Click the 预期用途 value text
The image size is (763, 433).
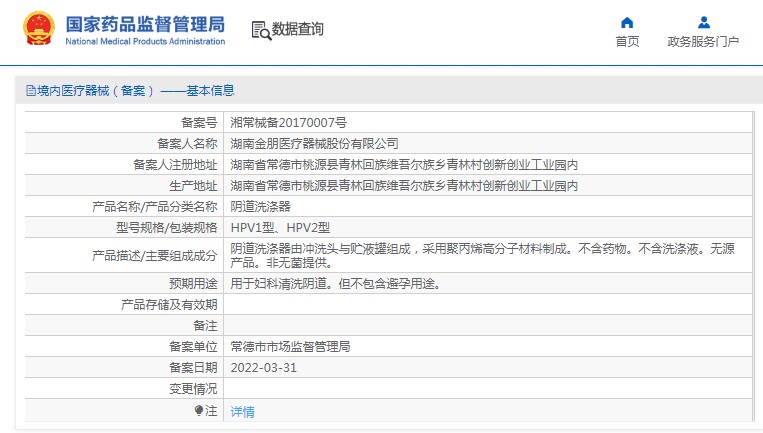coord(336,284)
